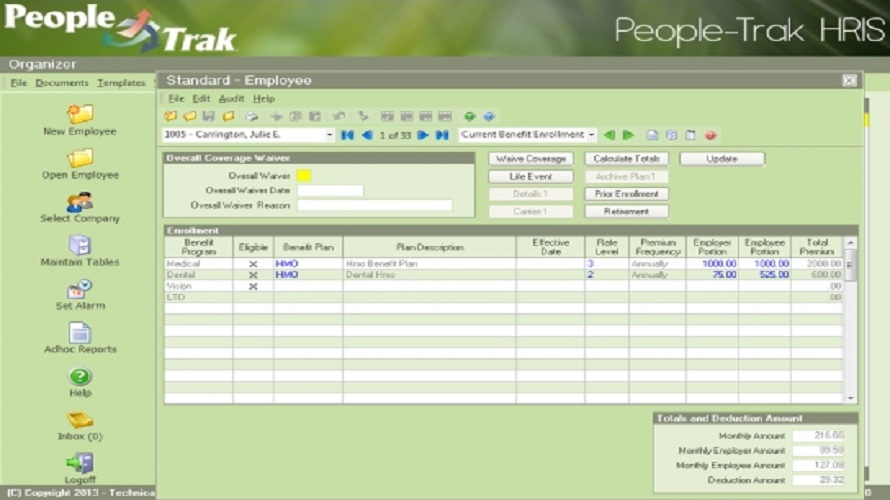Open the Audit menu

pyautogui.click(x=231, y=98)
